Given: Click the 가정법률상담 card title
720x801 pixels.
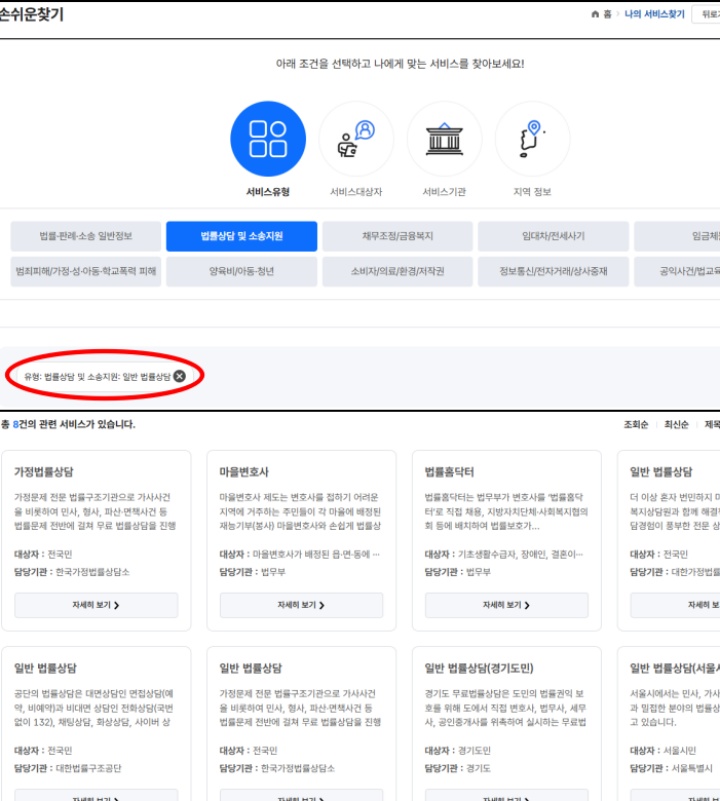Looking at the screenshot, I should [x=44, y=472].
